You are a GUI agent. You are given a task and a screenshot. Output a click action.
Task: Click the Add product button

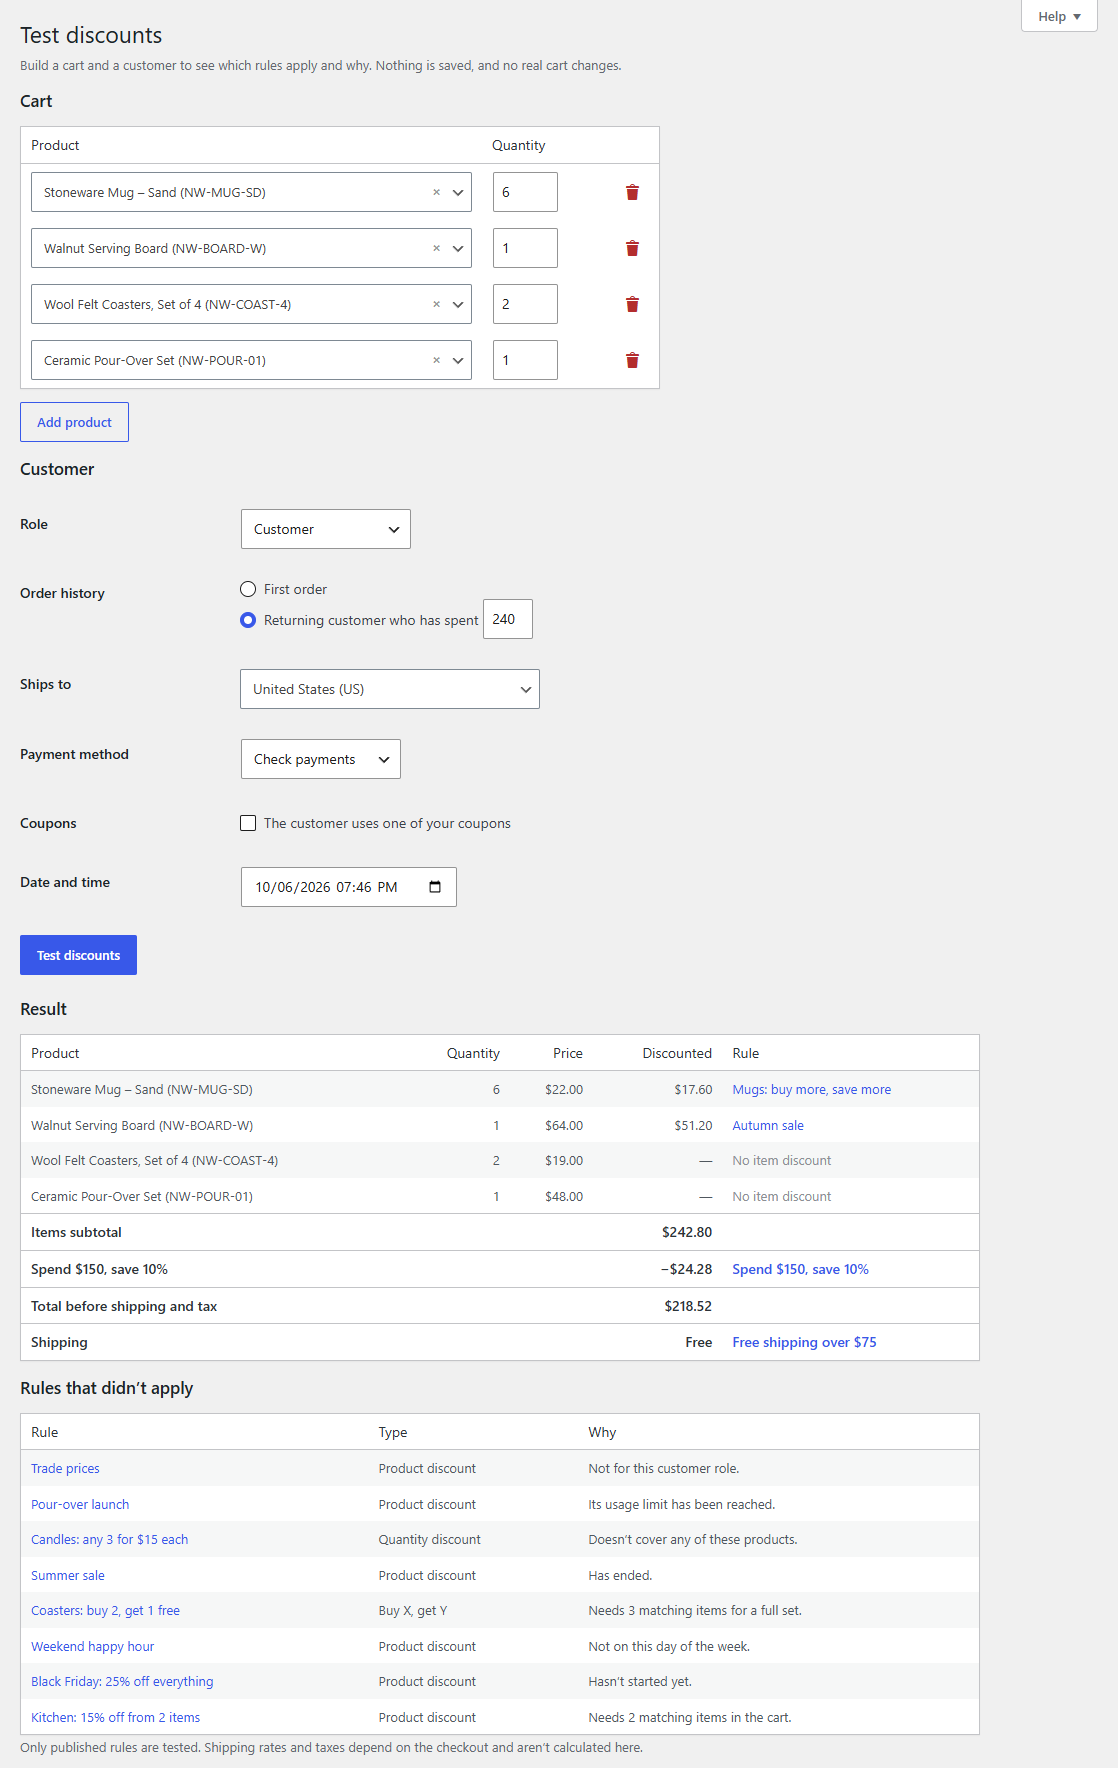74,422
